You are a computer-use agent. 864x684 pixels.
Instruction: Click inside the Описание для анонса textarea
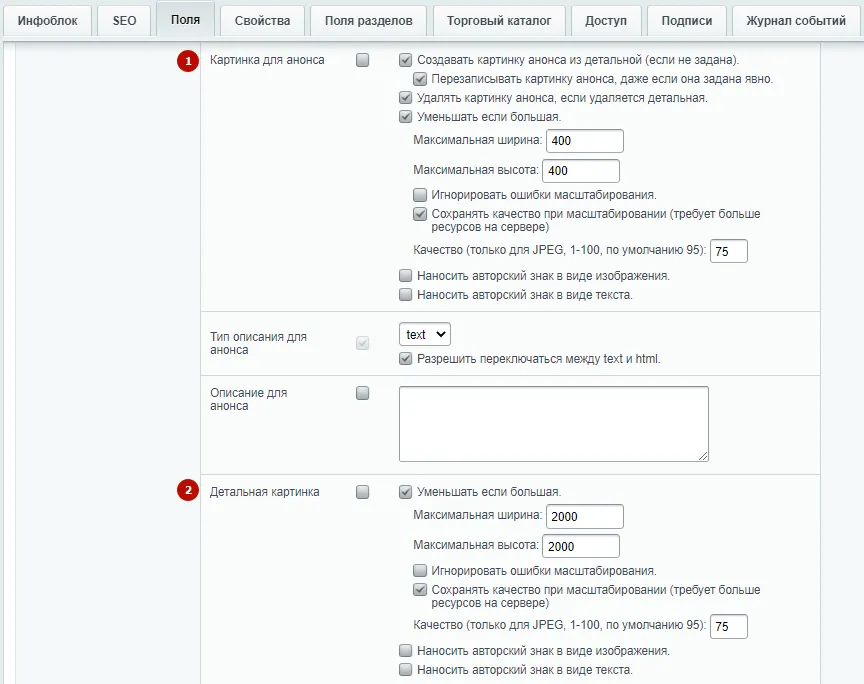tap(554, 424)
